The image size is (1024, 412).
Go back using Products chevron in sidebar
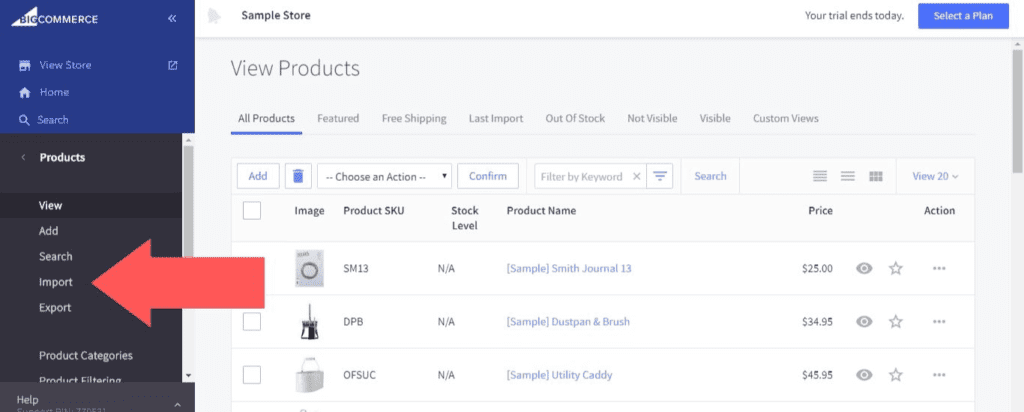coord(24,157)
